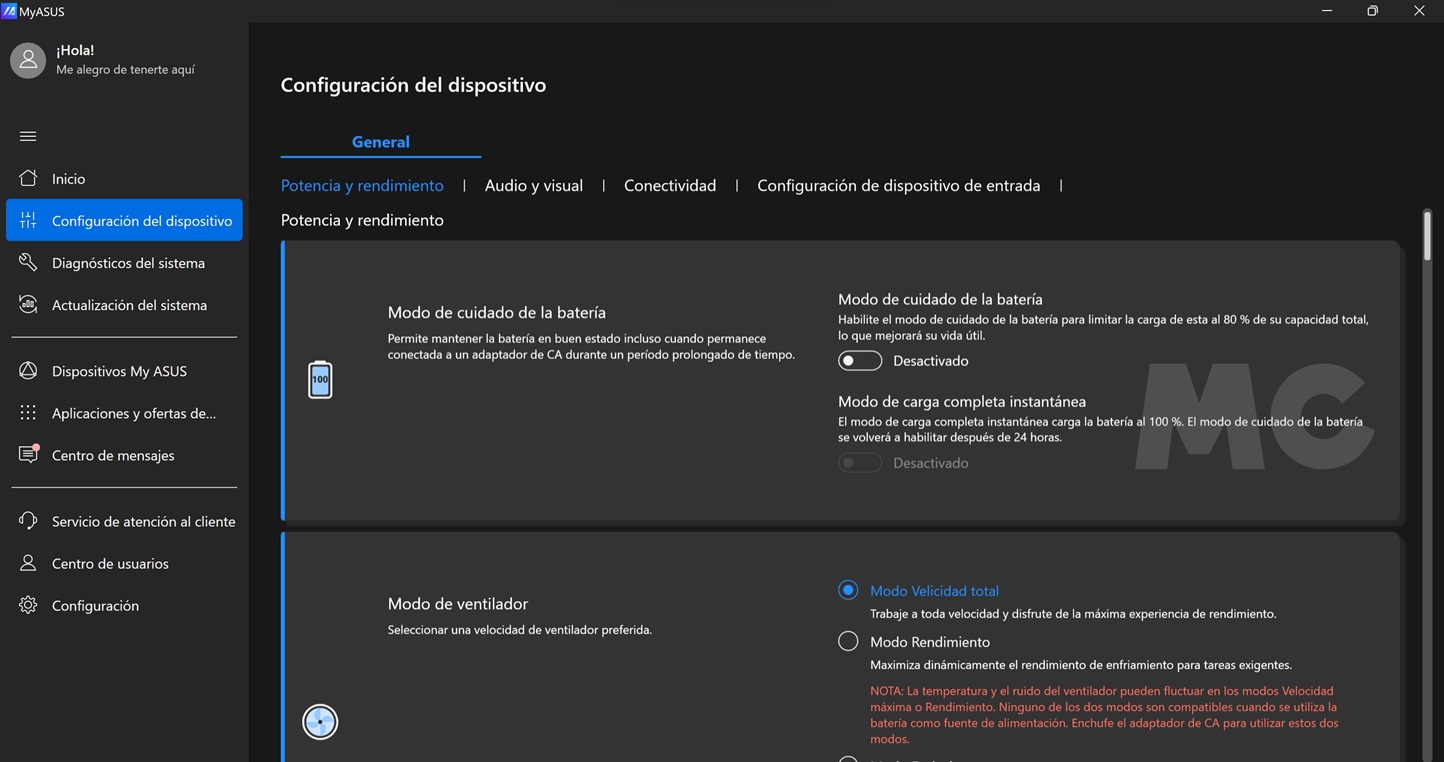Open Configuración de dispositivo de entrada section
The image size is (1444, 762).
898,186
